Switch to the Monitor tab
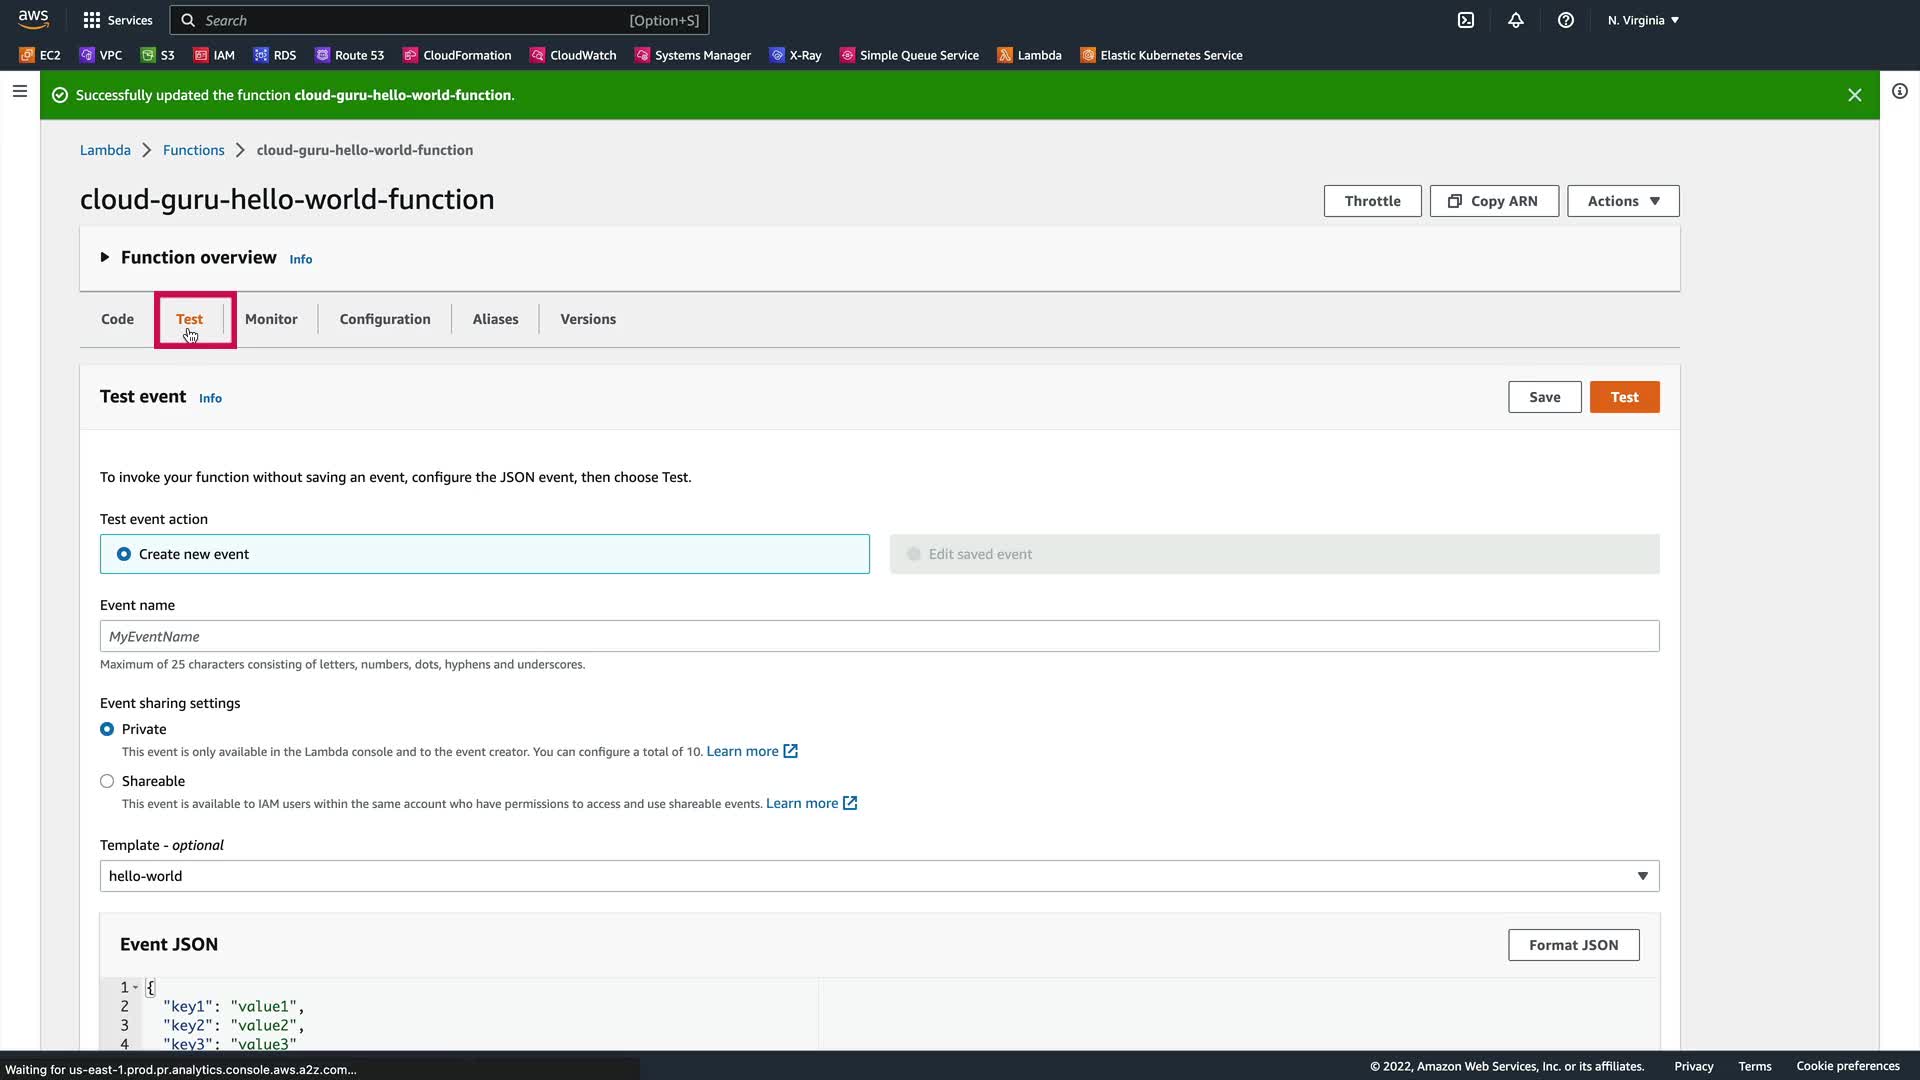Viewport: 1920px width, 1080px height. tap(271, 319)
